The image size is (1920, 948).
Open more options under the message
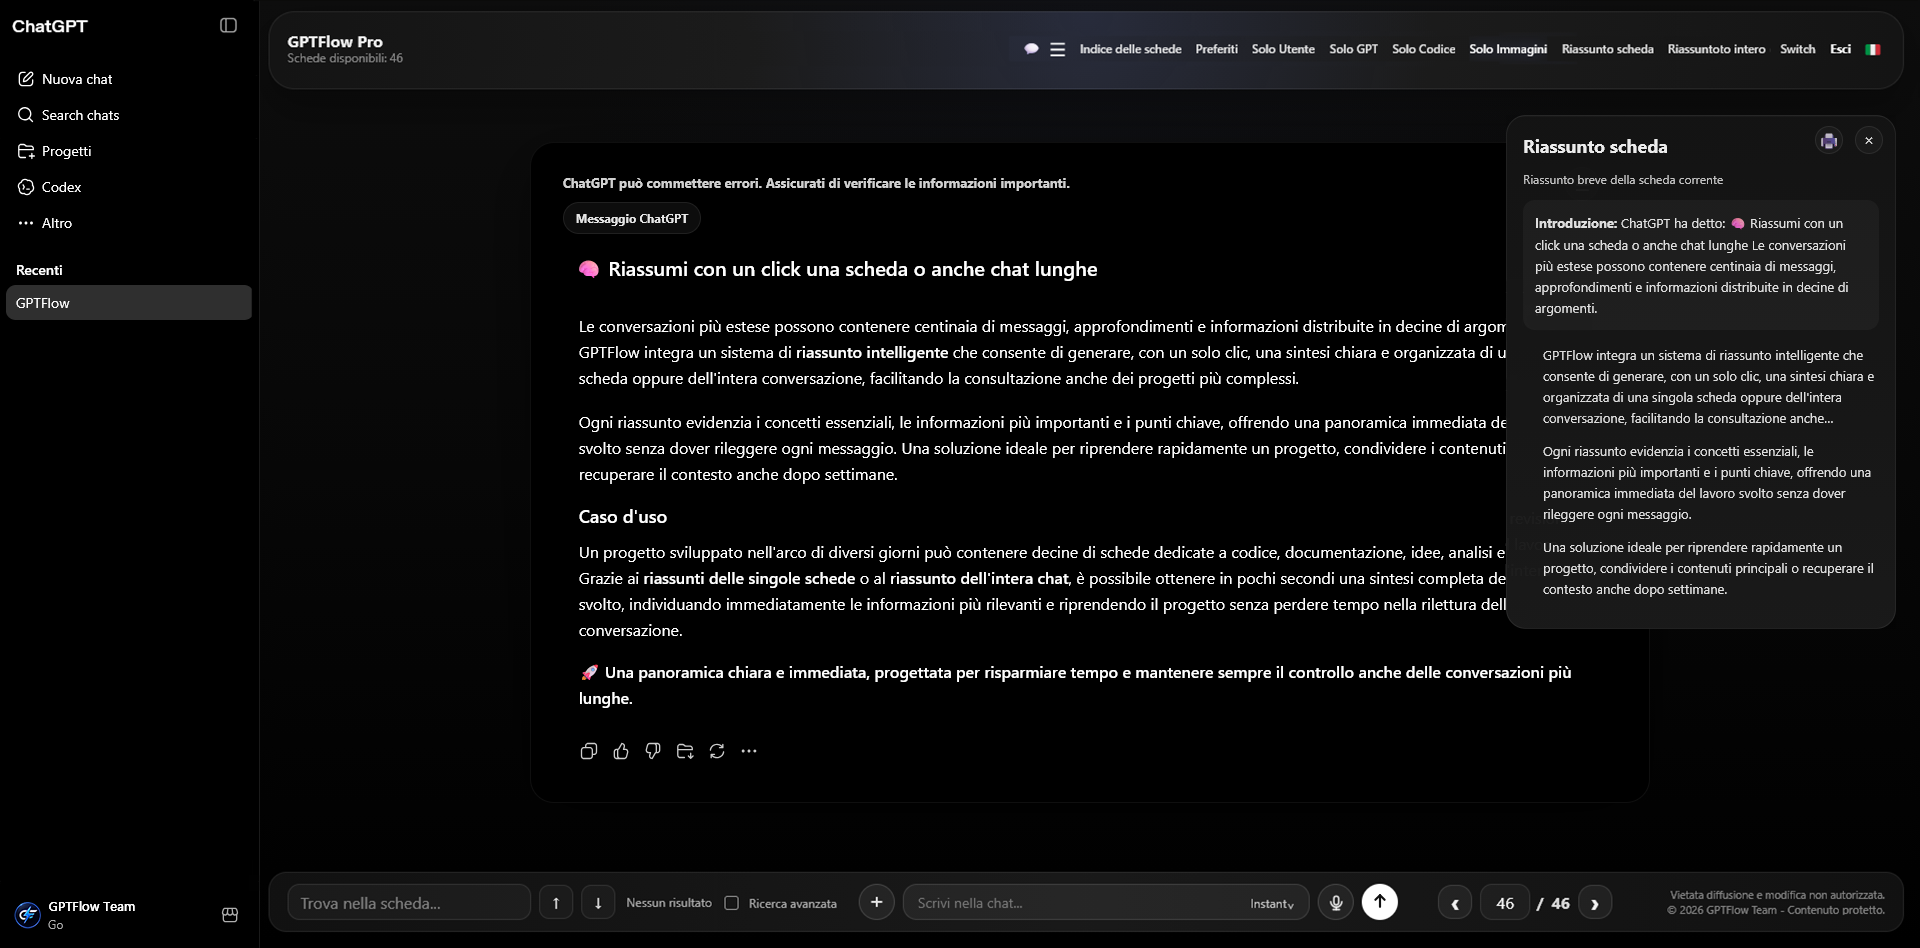point(749,751)
